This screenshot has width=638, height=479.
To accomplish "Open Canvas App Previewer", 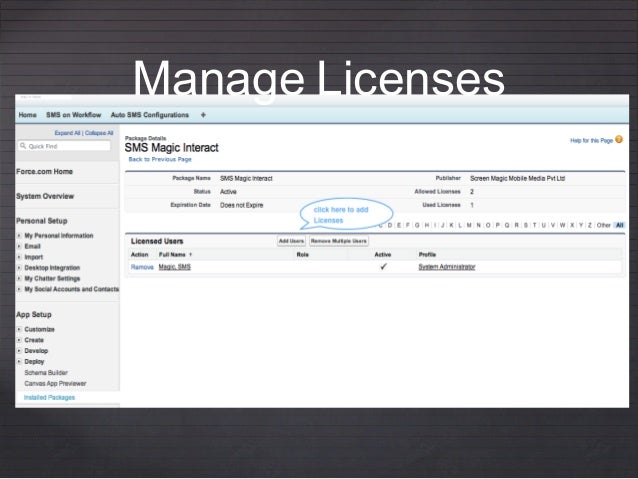I will (55, 383).
